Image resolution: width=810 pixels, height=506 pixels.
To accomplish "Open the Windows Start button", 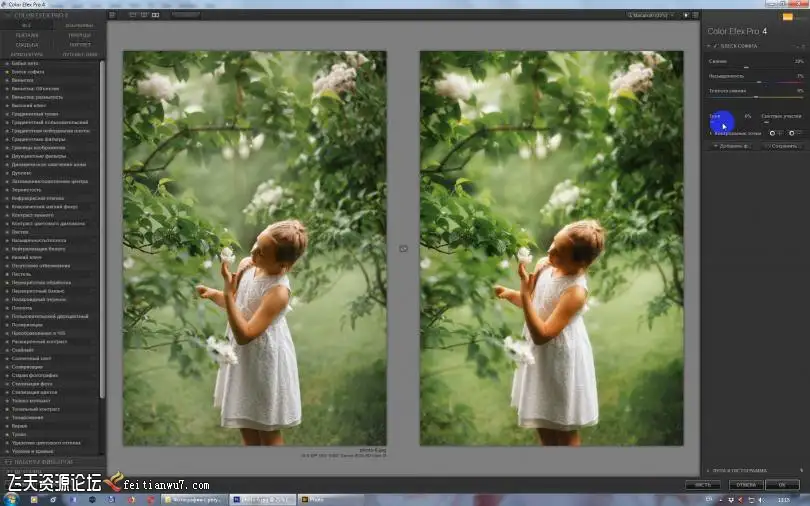I will click(10, 499).
